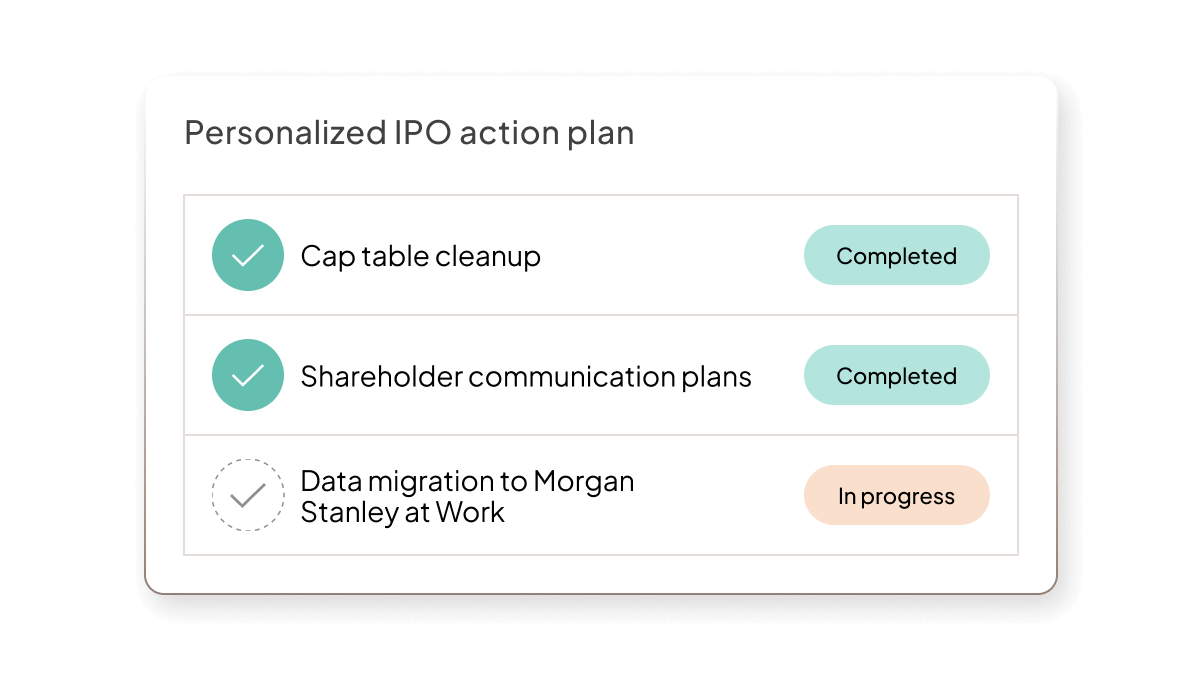The width and height of the screenshot is (1200, 675).
Task: Select the Personalized IPO action plan heading
Action: tap(409, 133)
